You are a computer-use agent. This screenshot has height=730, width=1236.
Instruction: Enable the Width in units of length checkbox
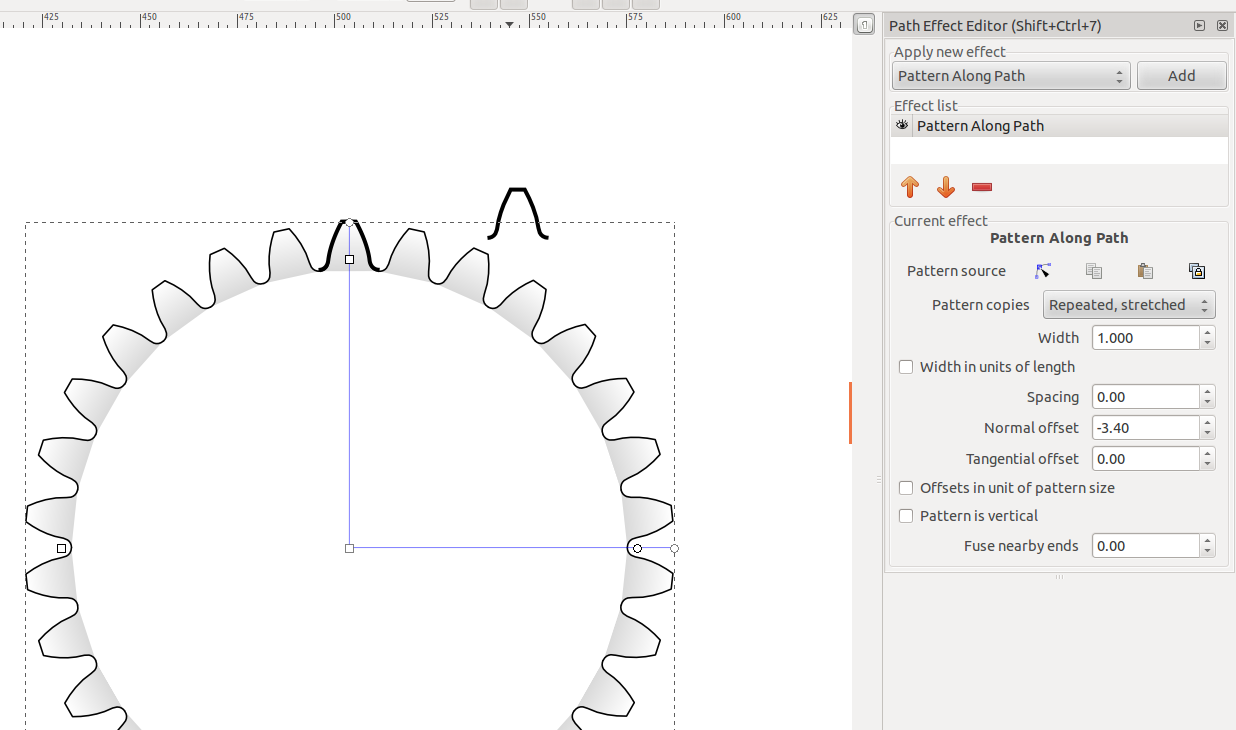905,366
